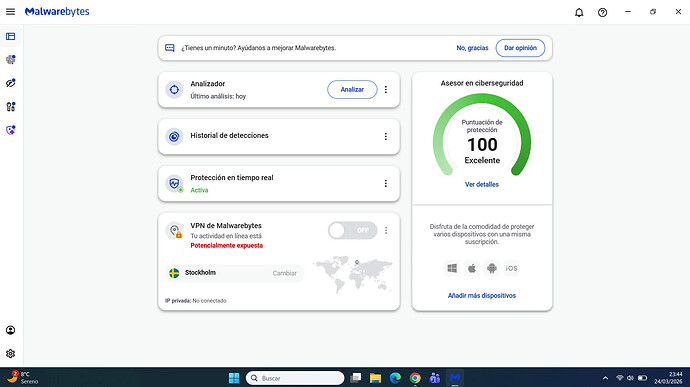The image size is (690, 387).
Task: Open Protección en tiempo real options menu
Action: click(x=386, y=183)
